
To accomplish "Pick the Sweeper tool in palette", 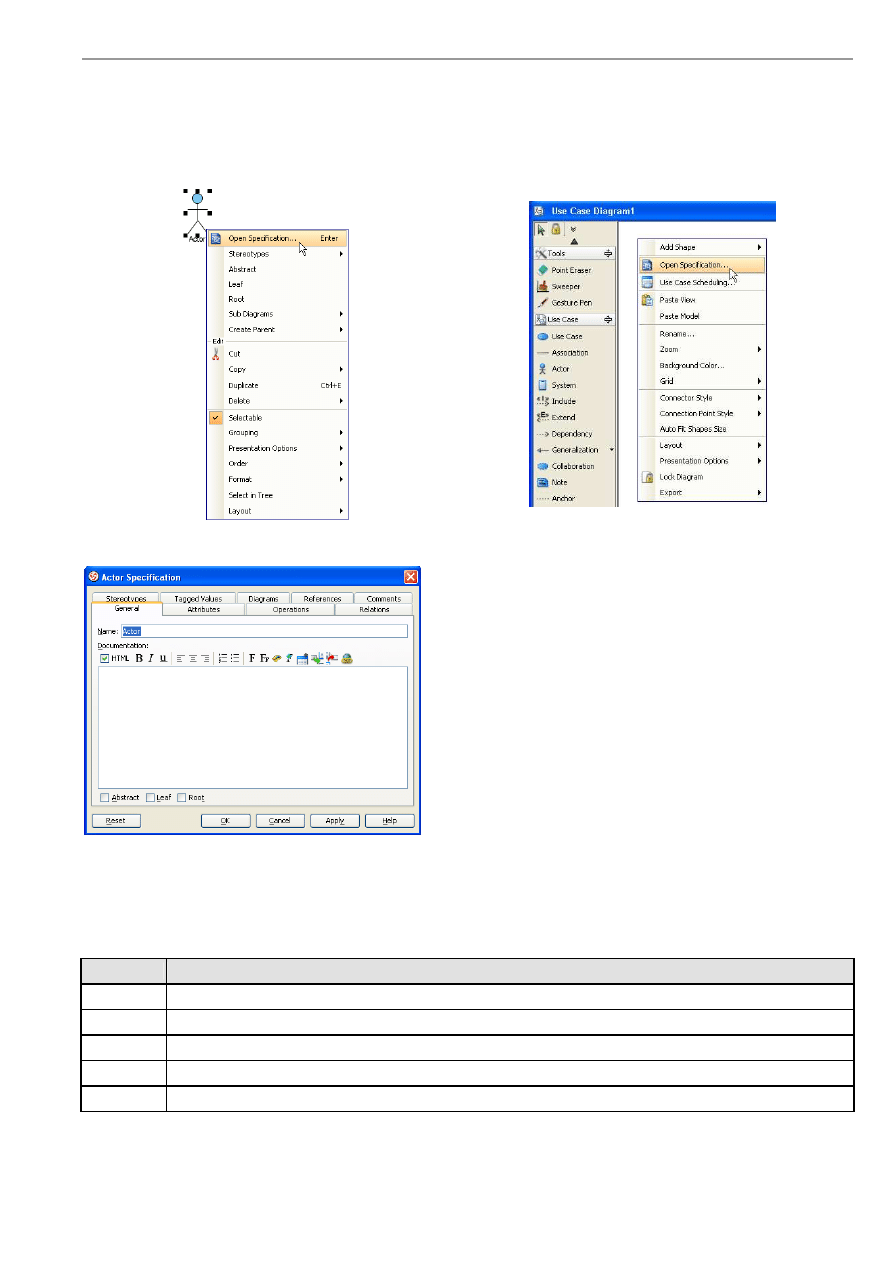I will coord(564,286).
